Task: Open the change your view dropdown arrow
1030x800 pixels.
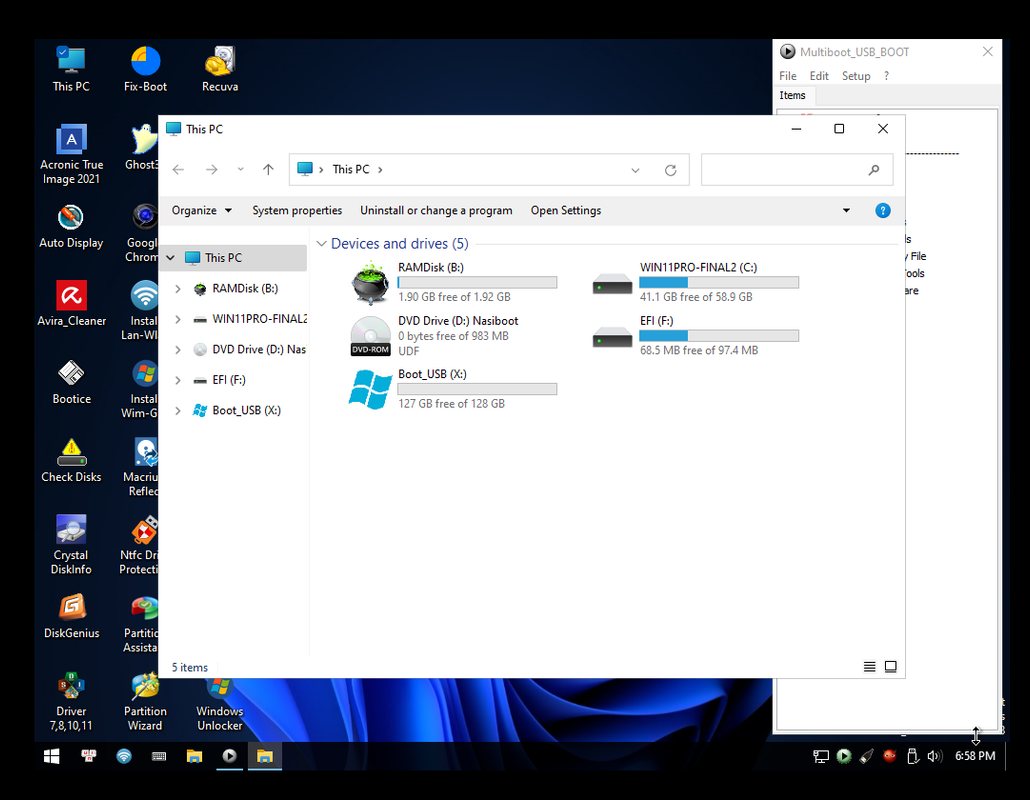Action: (x=846, y=210)
